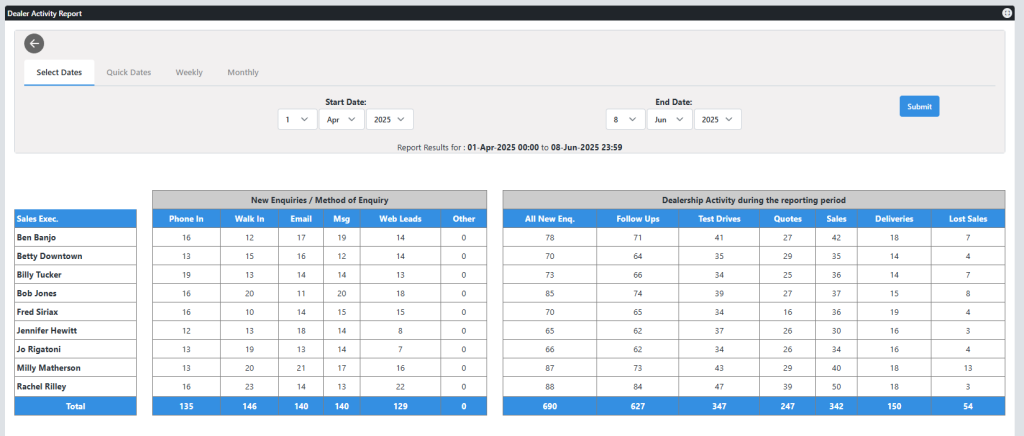Click the Lost Sales column header
The image size is (1024, 436).
(968, 219)
